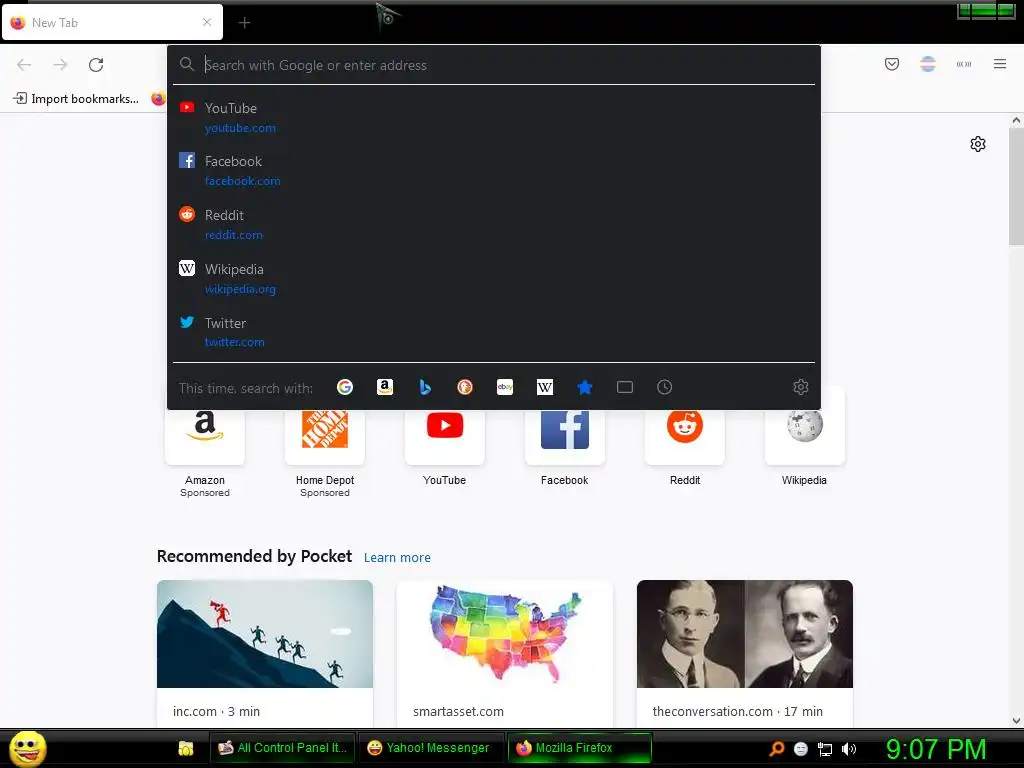Search this time with Google icon
This screenshot has width=1024, height=768.
coord(345,387)
